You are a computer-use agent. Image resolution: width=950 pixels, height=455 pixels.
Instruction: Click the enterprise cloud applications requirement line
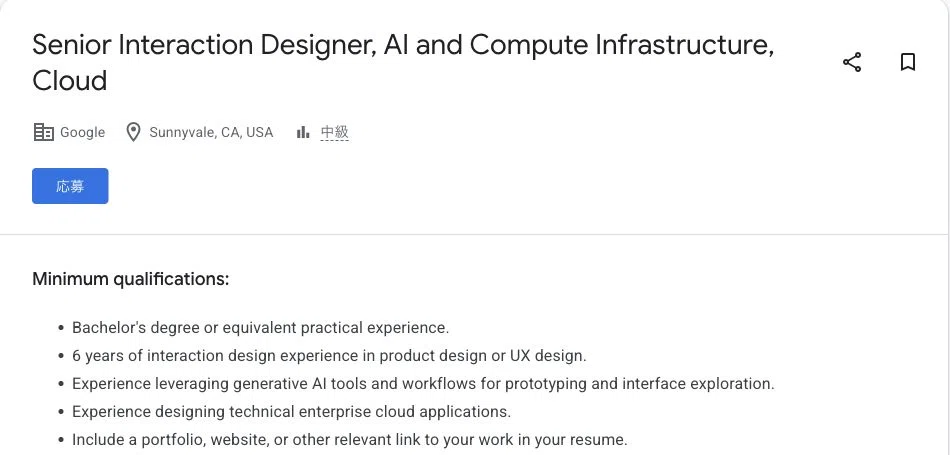coord(291,412)
